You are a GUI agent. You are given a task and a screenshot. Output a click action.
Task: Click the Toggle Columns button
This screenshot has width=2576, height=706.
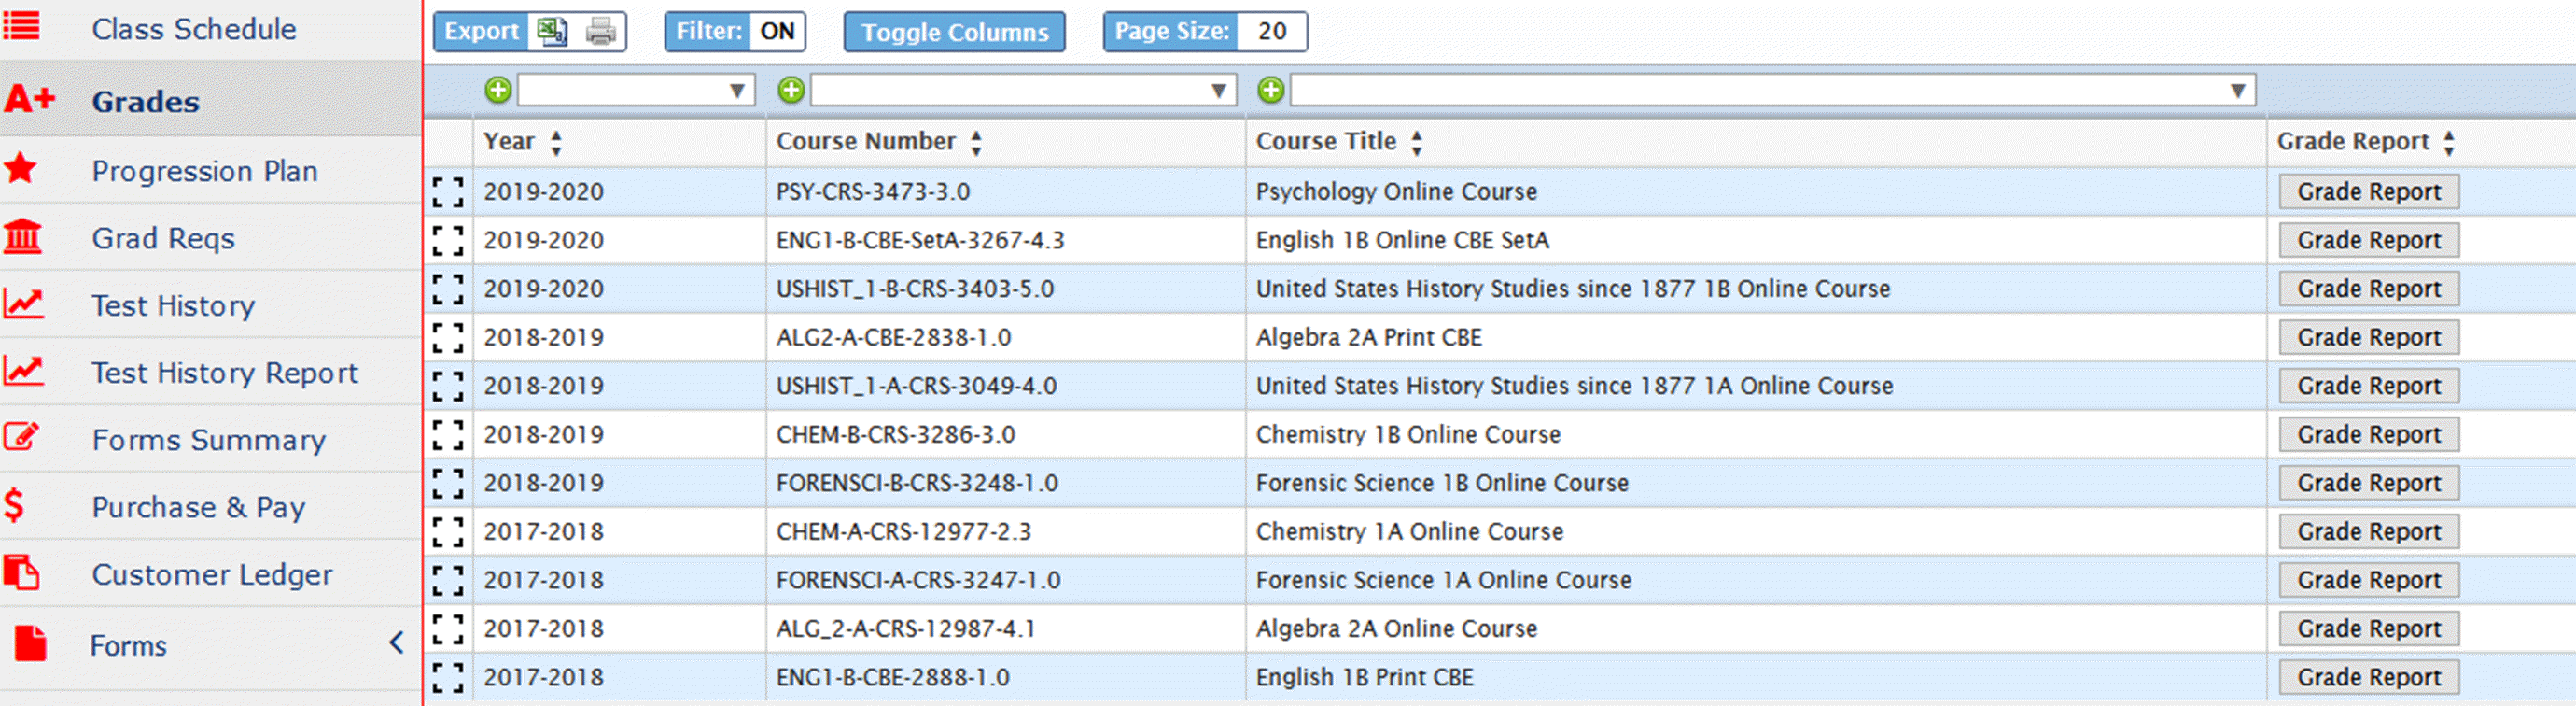tap(955, 32)
